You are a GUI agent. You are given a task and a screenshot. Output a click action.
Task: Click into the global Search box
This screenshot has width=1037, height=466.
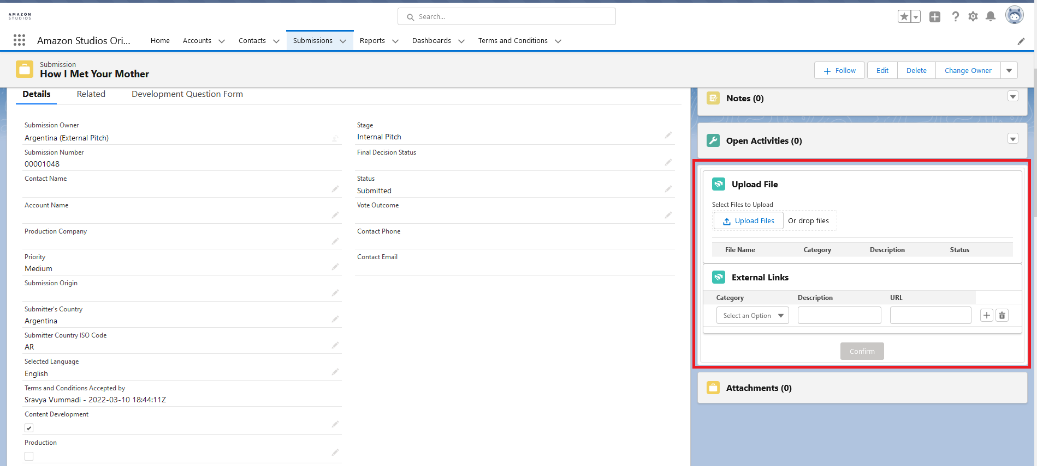[506, 16]
